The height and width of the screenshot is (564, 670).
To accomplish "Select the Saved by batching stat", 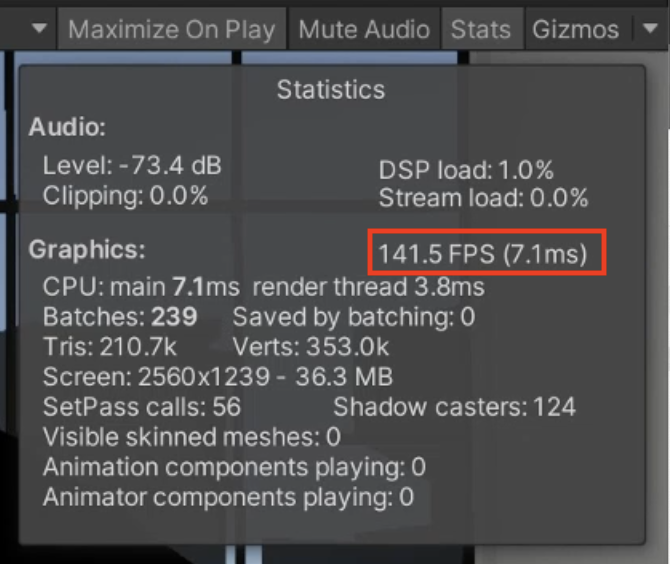I will coord(353,318).
